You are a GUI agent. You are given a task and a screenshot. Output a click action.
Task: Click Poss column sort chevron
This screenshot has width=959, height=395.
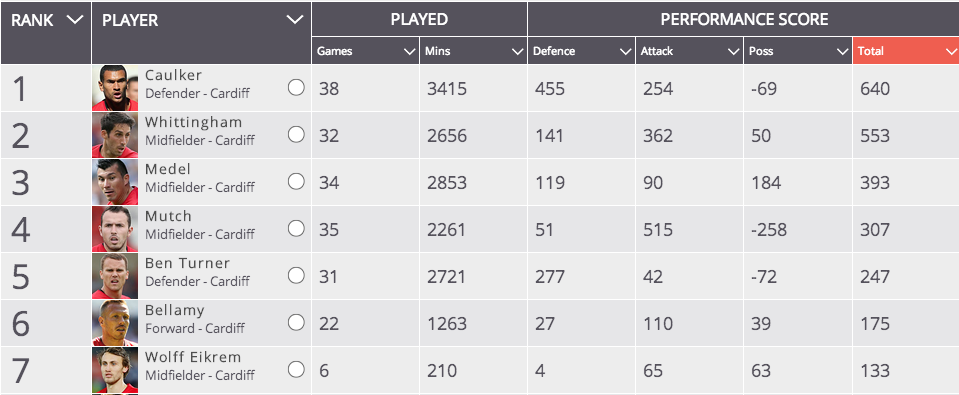(x=843, y=52)
